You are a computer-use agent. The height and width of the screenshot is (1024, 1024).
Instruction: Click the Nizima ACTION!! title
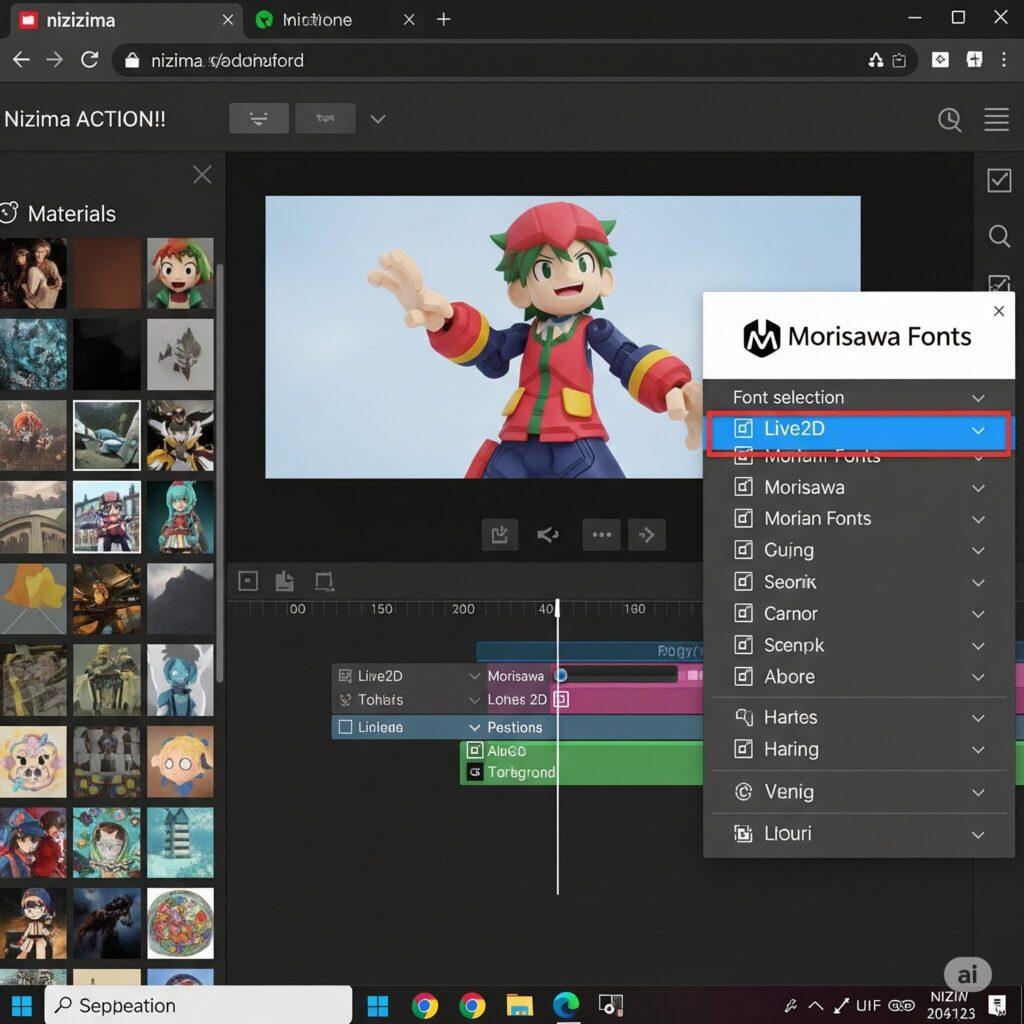[x=85, y=119]
